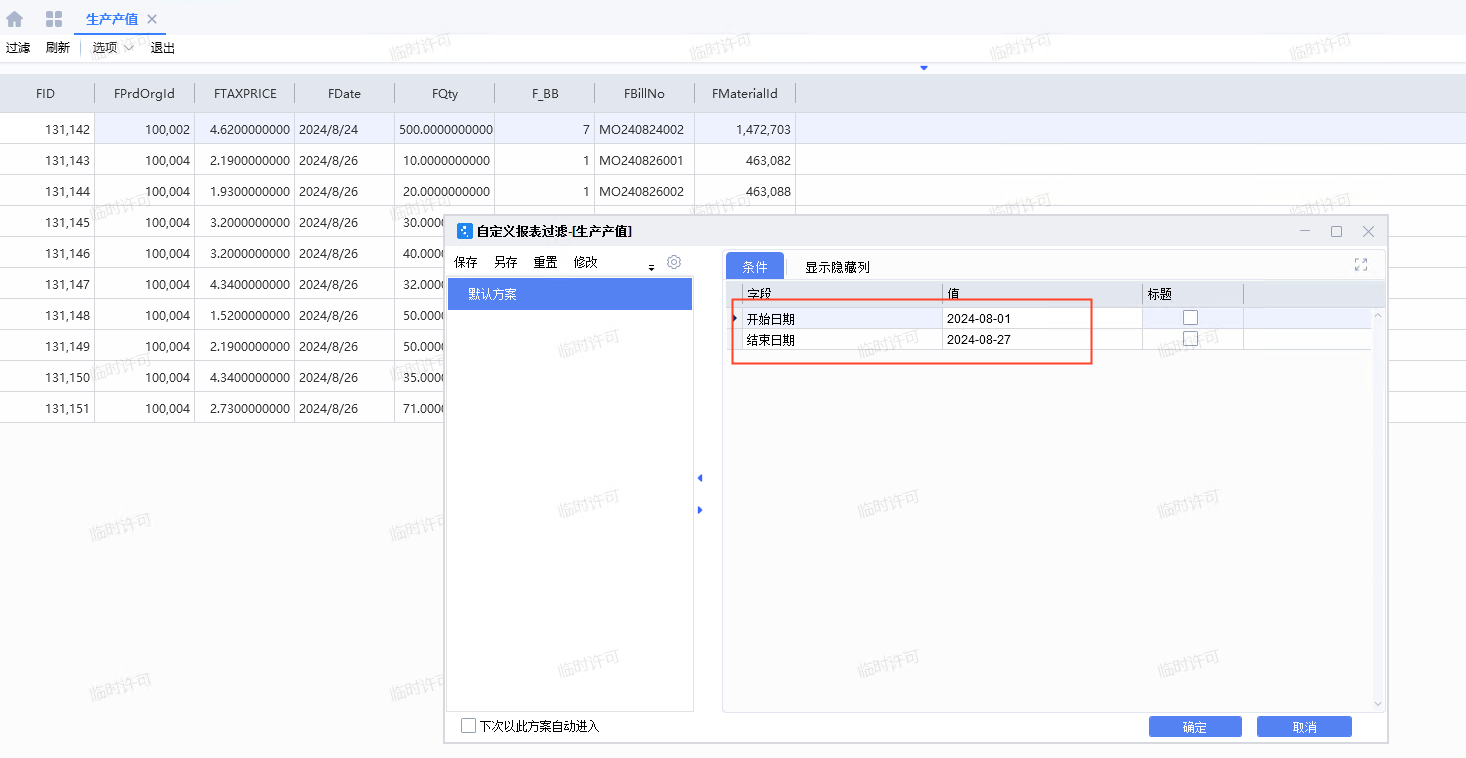Expand panel with right blue arrow

[x=700, y=510]
